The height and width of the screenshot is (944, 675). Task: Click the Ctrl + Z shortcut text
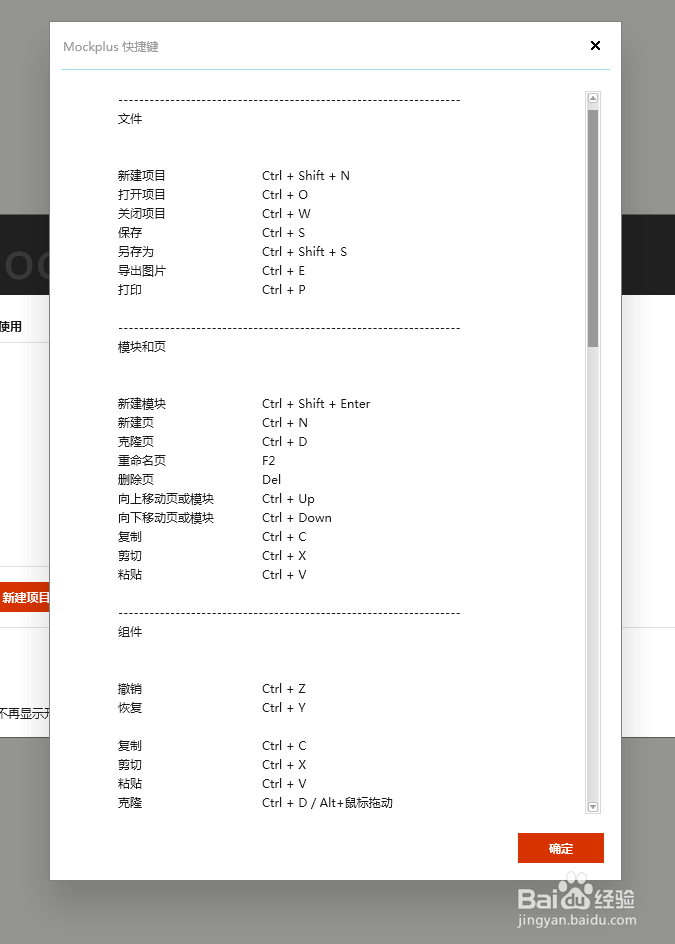point(284,689)
